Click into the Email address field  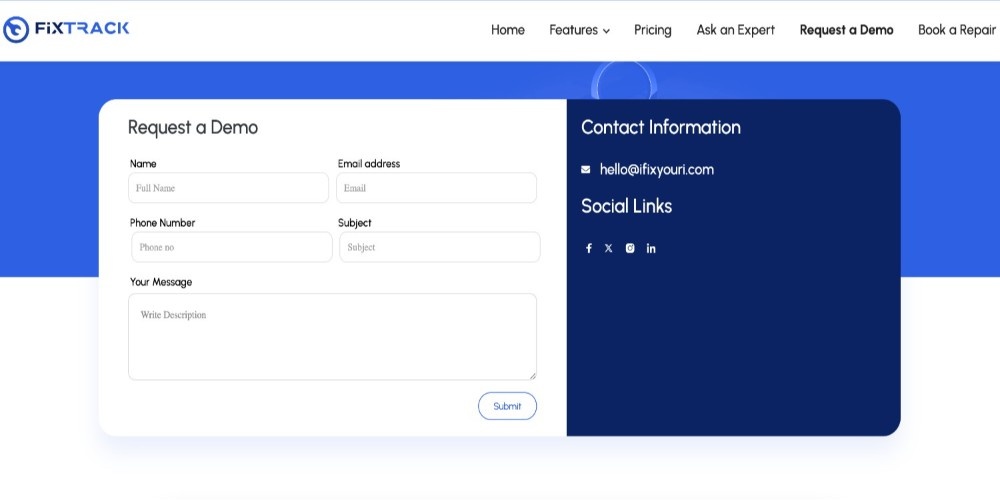[x=436, y=188]
